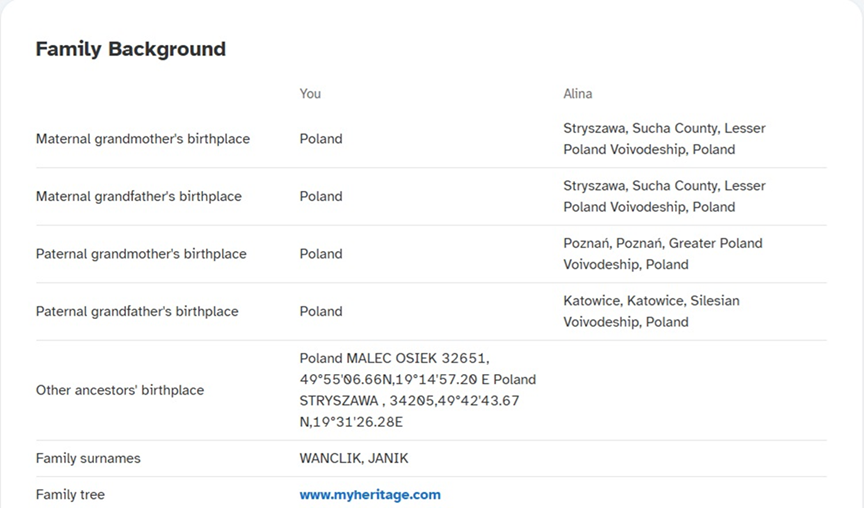Image resolution: width=864 pixels, height=508 pixels.
Task: Click Alina's Katowice, Silesian Voivodeship entry
Action: click(x=651, y=311)
